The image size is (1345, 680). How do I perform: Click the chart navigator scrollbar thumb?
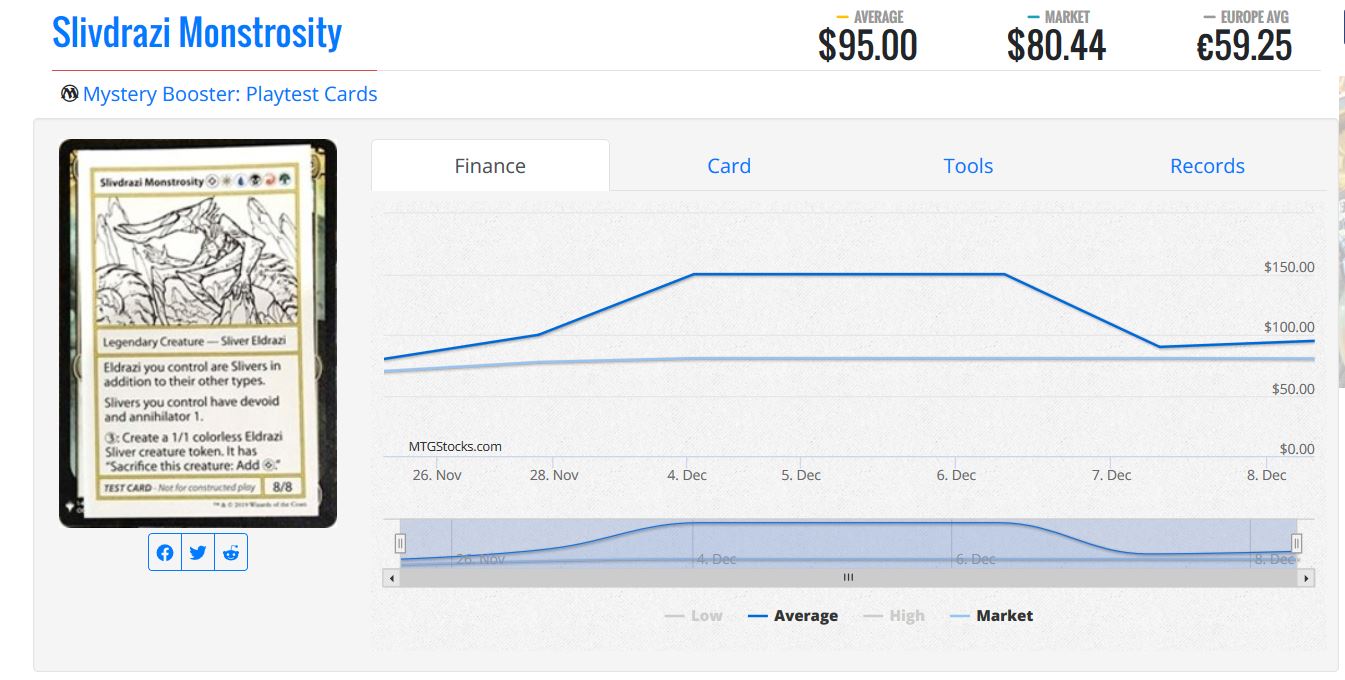pos(848,578)
